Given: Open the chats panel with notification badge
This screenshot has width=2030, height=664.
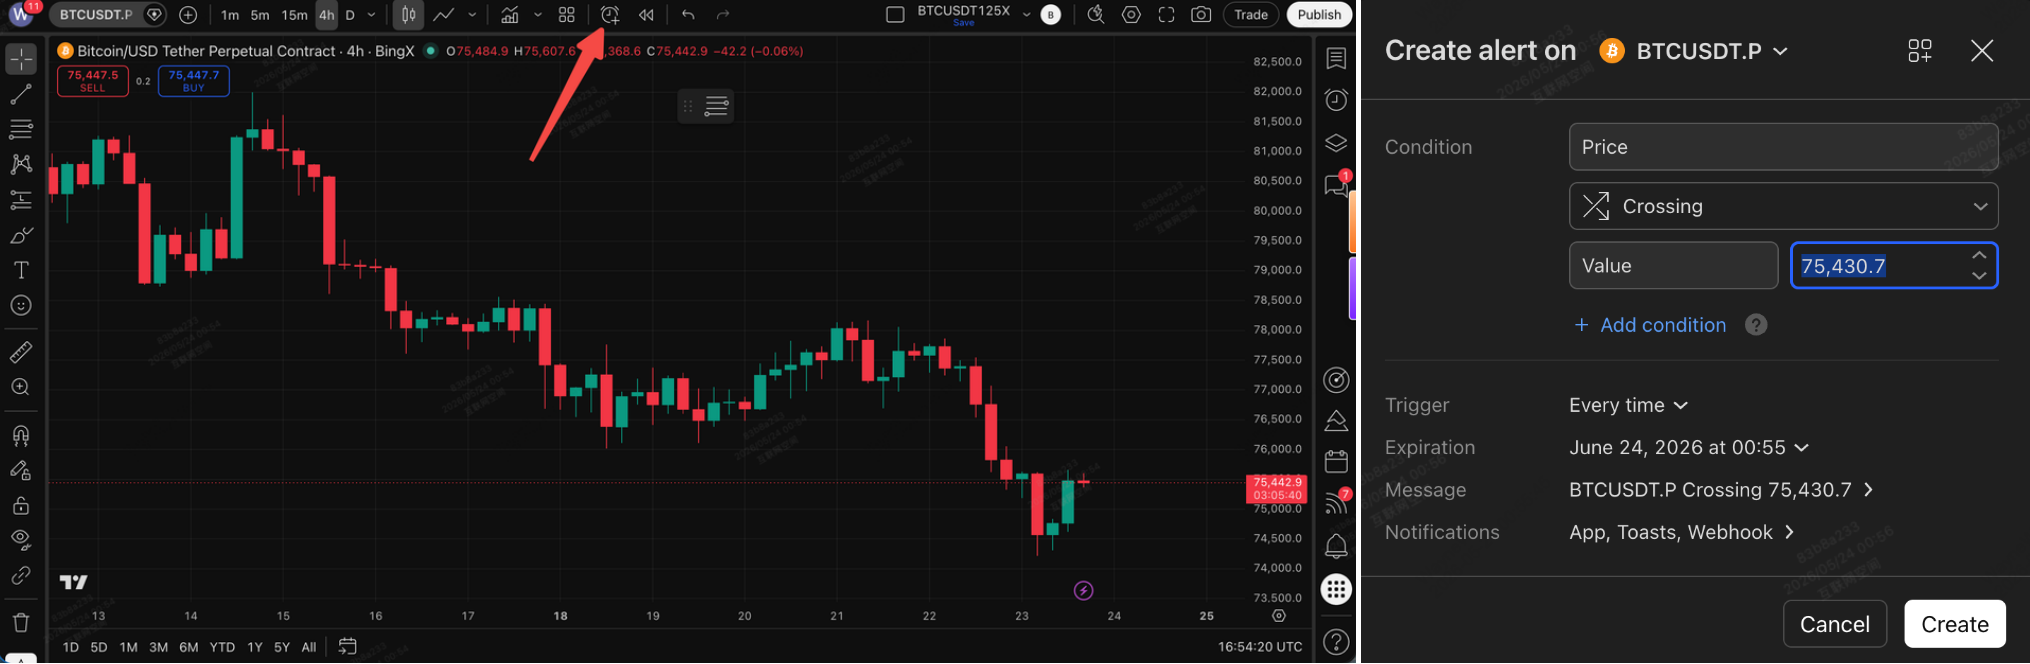Looking at the screenshot, I should [1336, 185].
